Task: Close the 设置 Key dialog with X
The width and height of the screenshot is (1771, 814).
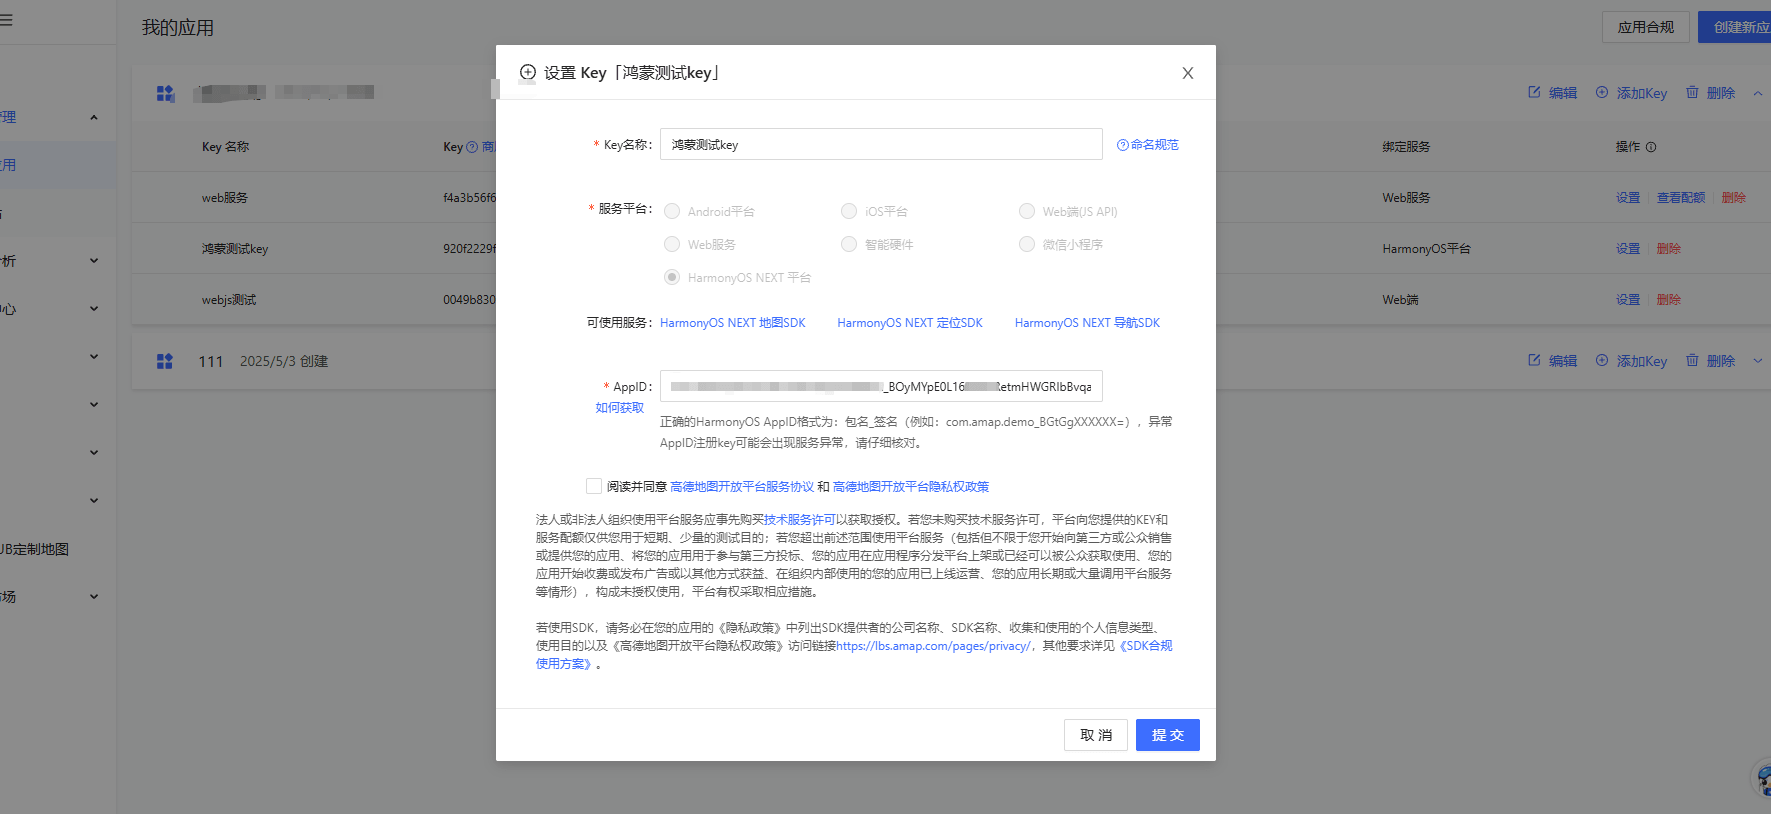Action: click(x=1188, y=73)
